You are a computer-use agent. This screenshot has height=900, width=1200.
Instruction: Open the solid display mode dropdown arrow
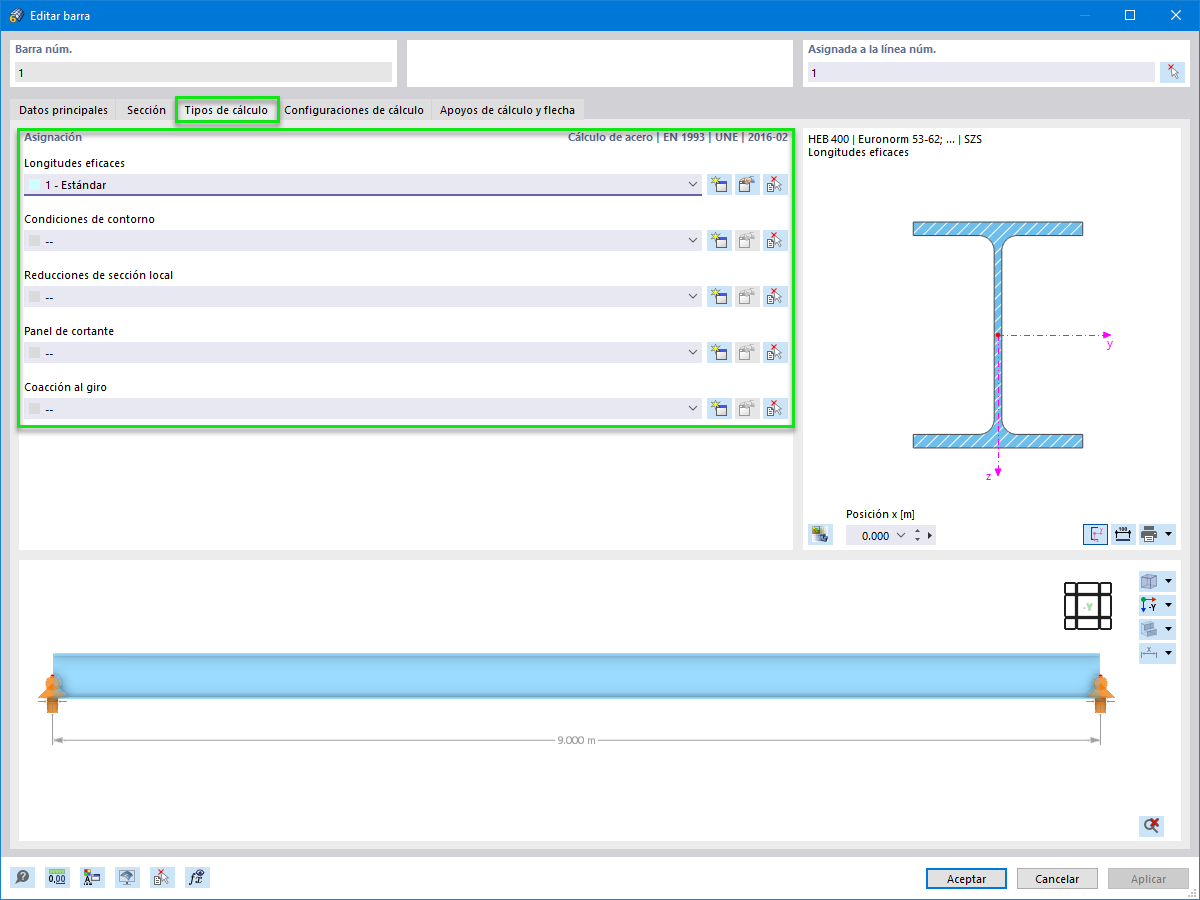pos(1168,629)
